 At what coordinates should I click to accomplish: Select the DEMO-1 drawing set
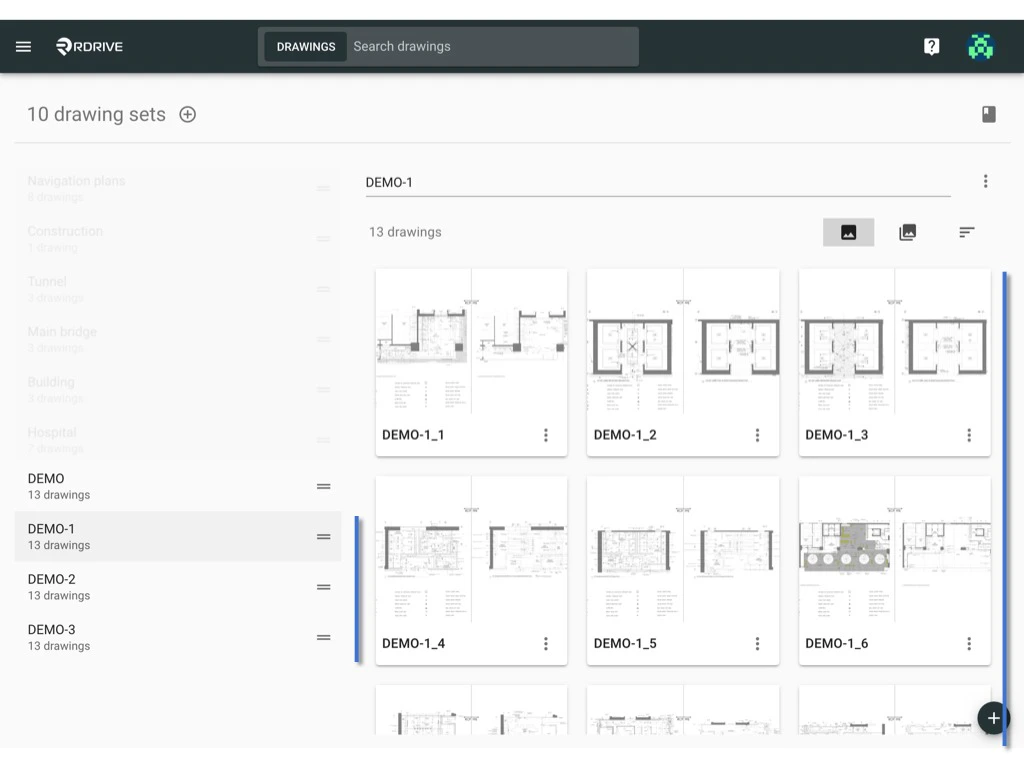pyautogui.click(x=178, y=537)
